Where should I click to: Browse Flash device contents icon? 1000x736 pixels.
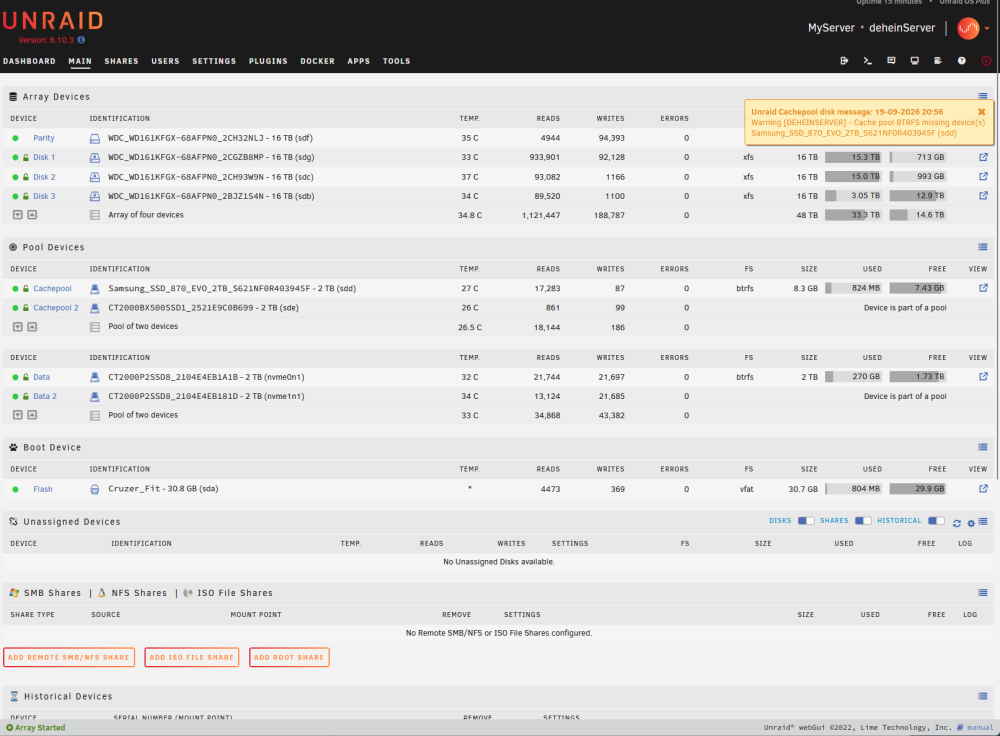pos(983,489)
